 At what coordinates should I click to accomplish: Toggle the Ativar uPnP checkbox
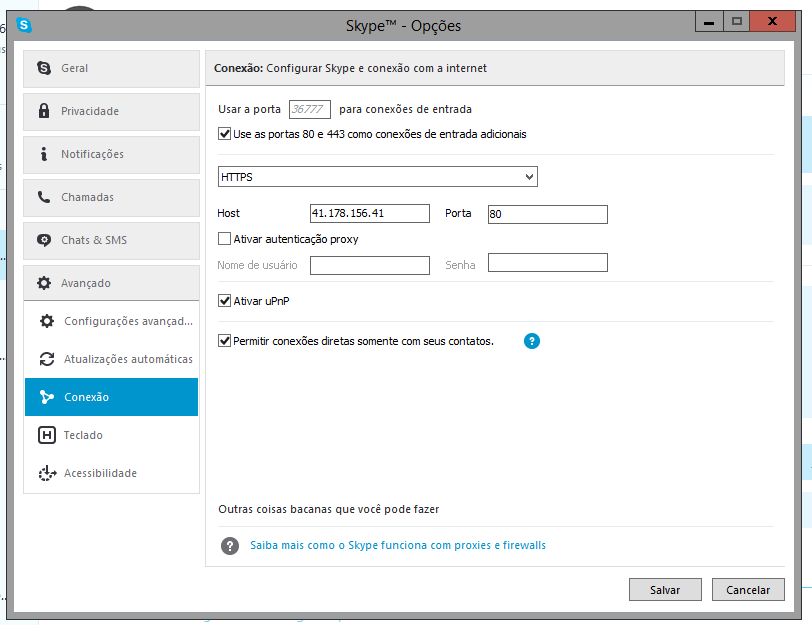(x=224, y=301)
